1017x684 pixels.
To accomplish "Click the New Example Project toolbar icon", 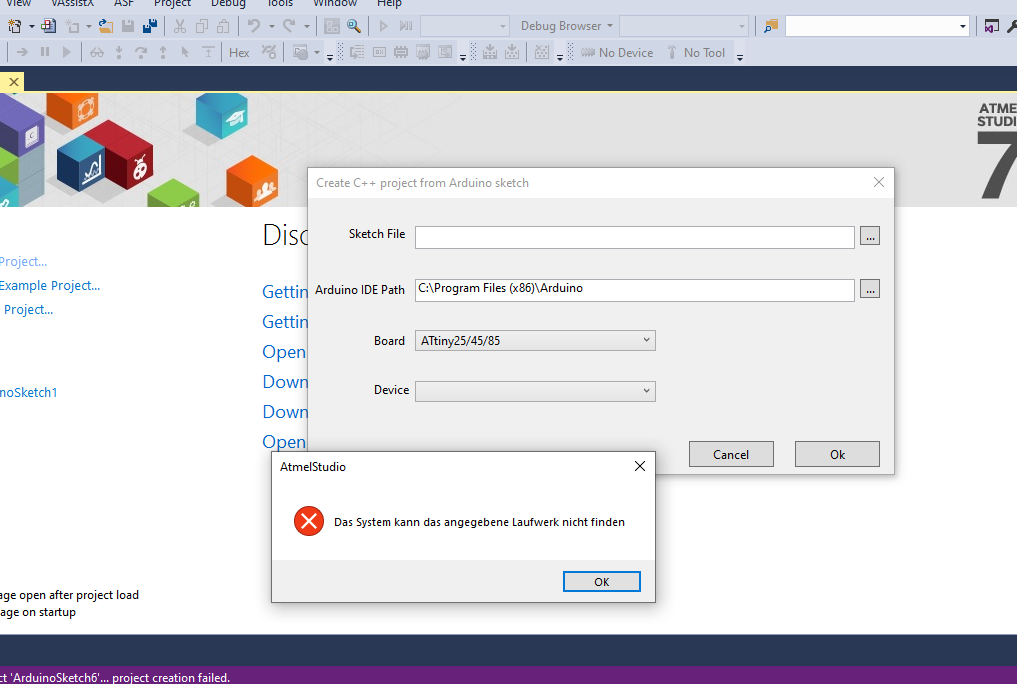I will (x=49, y=26).
